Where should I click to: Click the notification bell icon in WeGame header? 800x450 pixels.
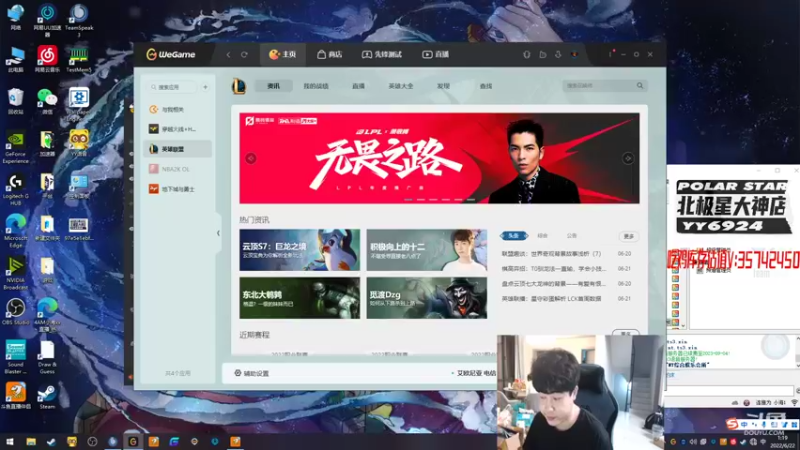click(x=527, y=55)
